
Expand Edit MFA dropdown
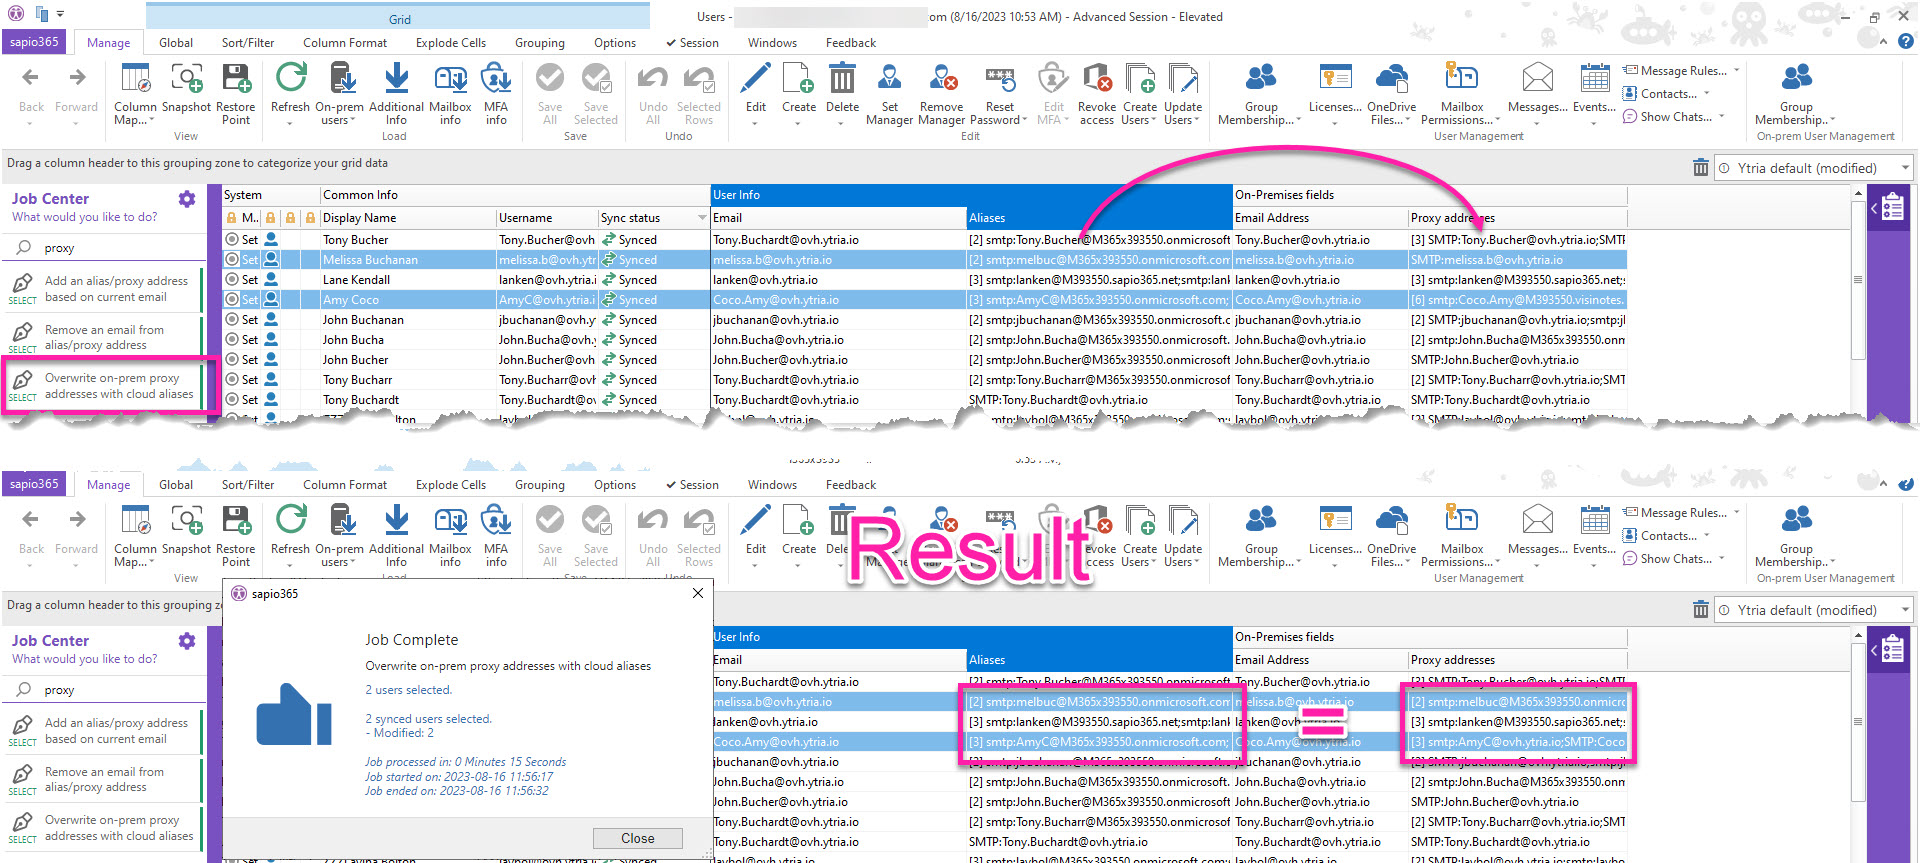1066,121
